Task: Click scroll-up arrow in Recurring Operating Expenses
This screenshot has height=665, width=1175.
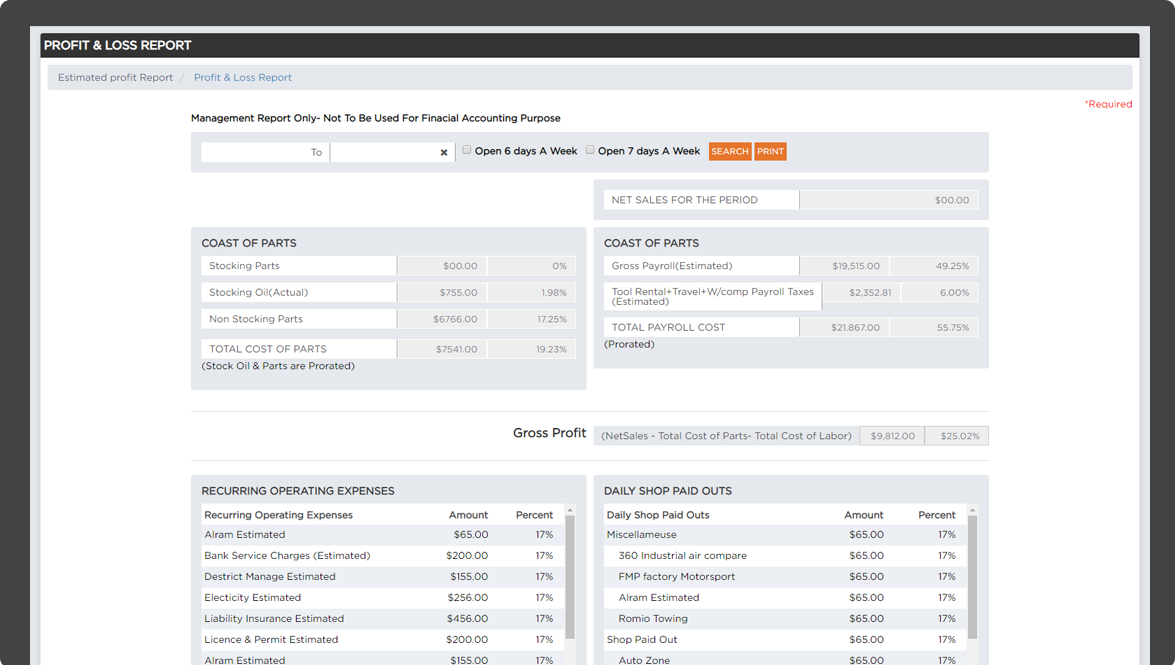Action: pyautogui.click(x=570, y=511)
